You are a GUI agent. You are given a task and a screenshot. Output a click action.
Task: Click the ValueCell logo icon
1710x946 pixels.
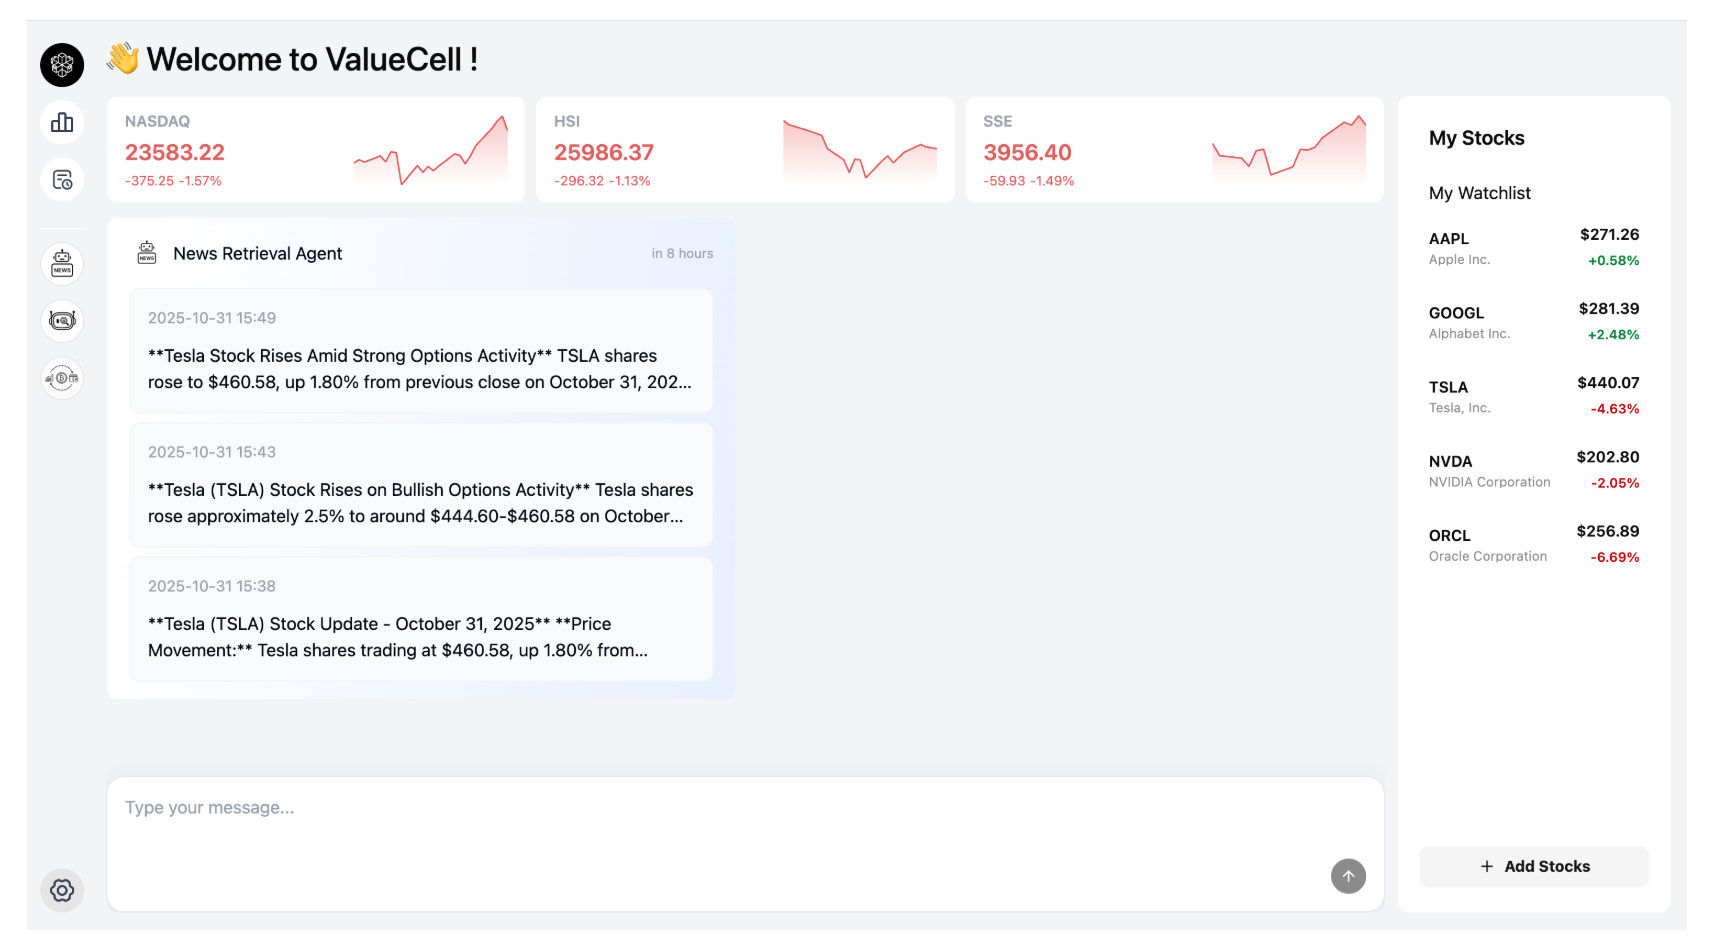pos(62,65)
